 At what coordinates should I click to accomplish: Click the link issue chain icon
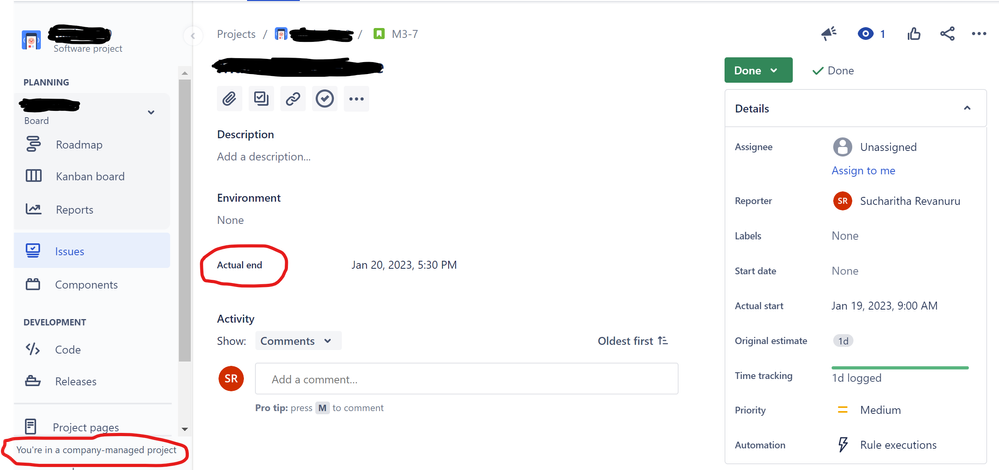click(293, 99)
